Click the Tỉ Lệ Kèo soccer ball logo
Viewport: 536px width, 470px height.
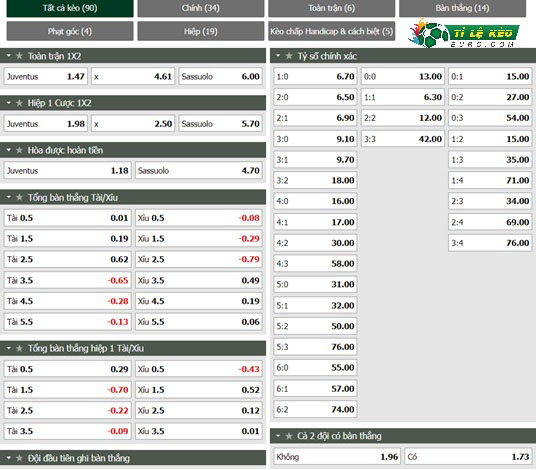coord(463,33)
